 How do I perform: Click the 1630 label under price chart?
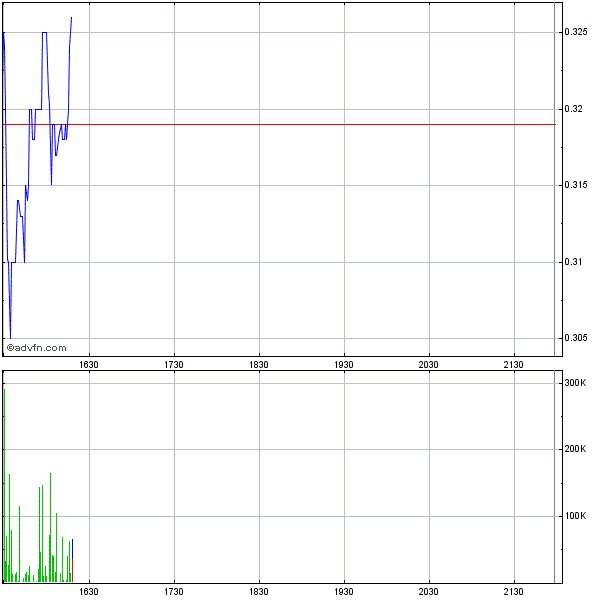point(89,365)
